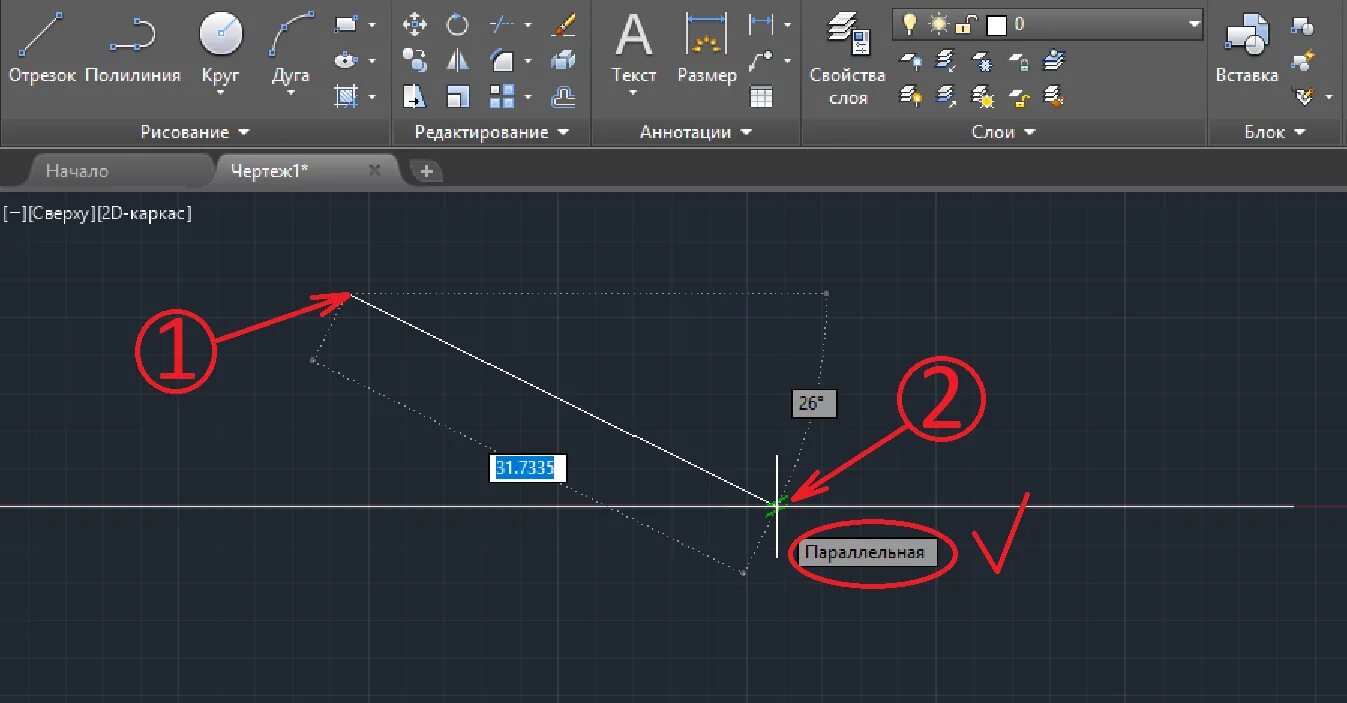The height and width of the screenshot is (703, 1347).
Task: Select the Отрезок line tool
Action: tap(41, 48)
